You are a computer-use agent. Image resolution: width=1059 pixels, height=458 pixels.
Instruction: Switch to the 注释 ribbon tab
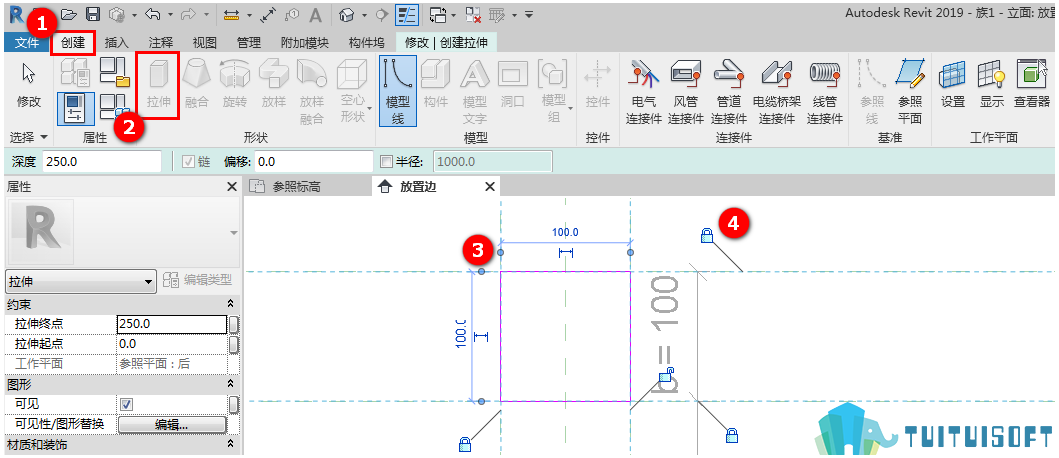[x=161, y=43]
